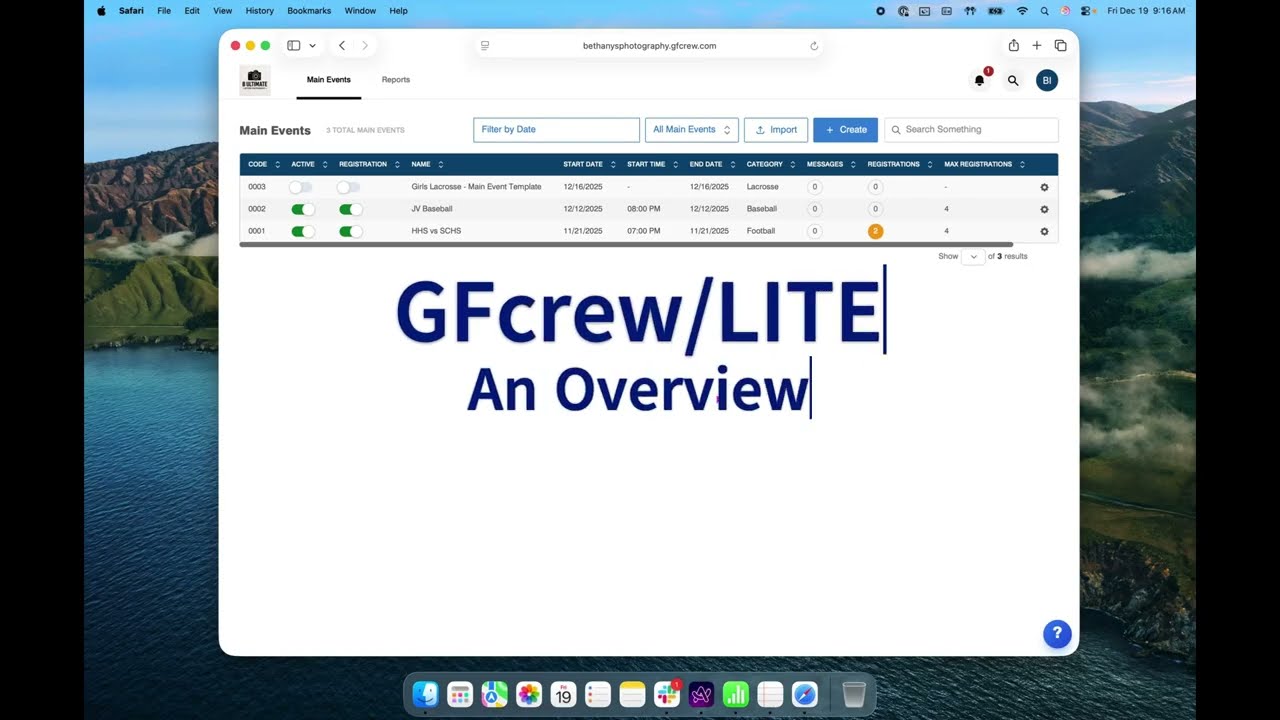
Task: Click the horizontal table scrollbar
Action: click(626, 244)
